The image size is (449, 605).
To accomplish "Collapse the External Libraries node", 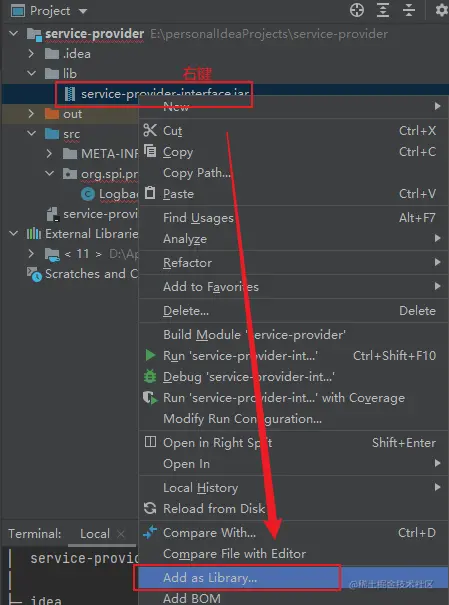I will point(14,233).
